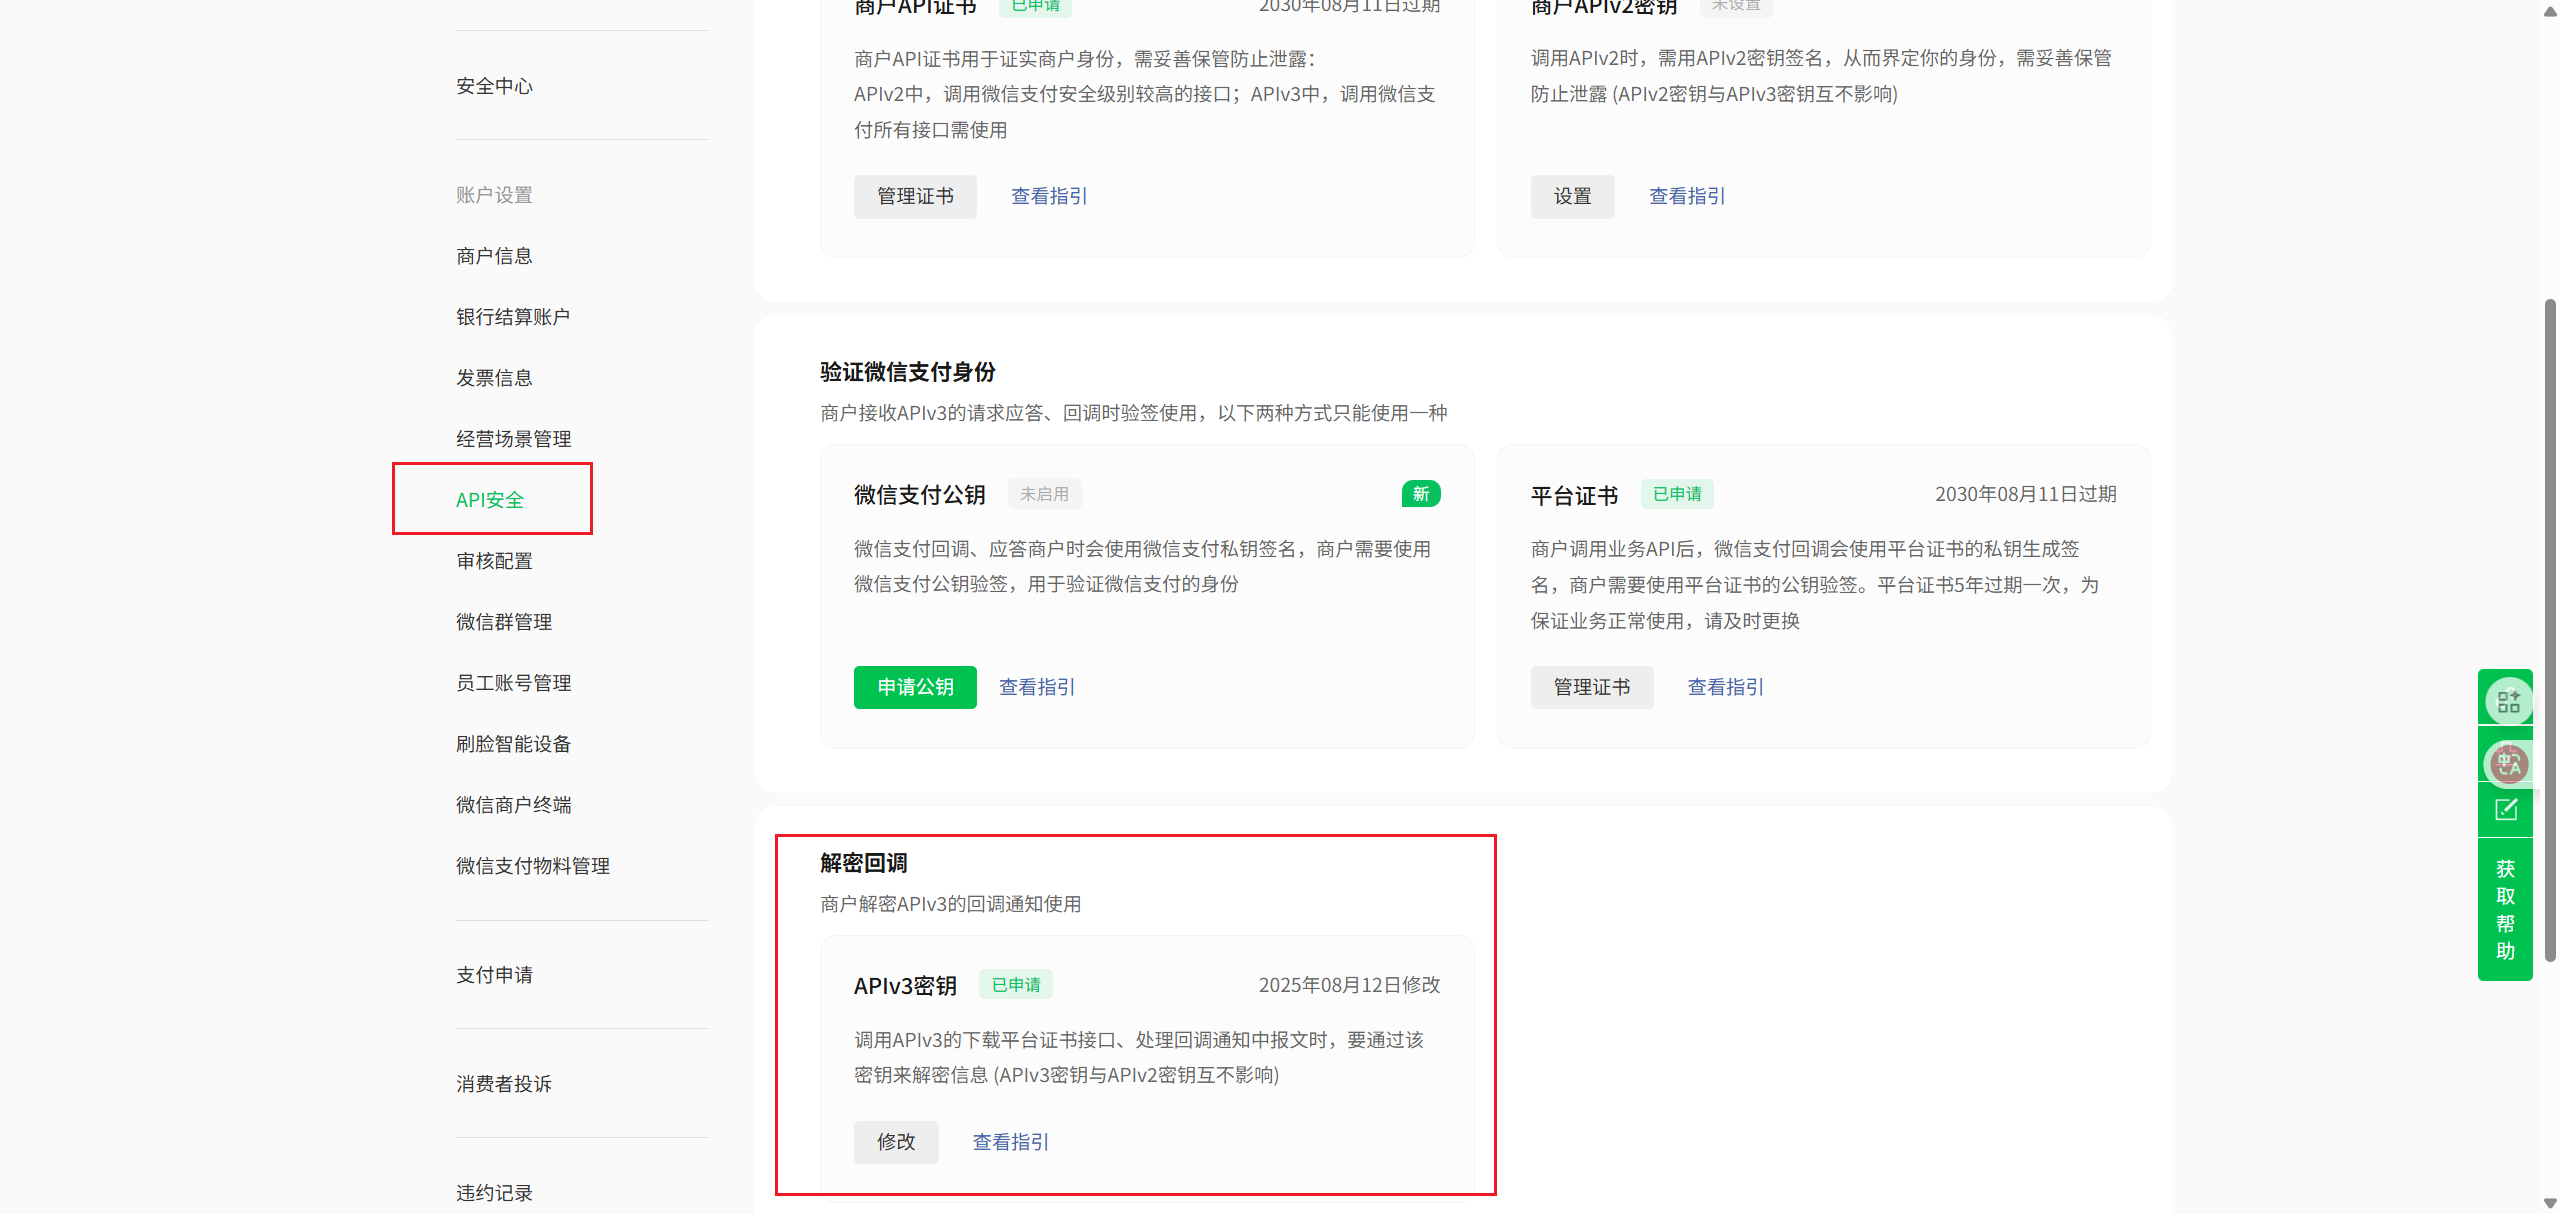The height and width of the screenshot is (1214, 2560).
Task: Open 查看指引 link under 微信支付公钥
Action: pyautogui.click(x=1037, y=687)
